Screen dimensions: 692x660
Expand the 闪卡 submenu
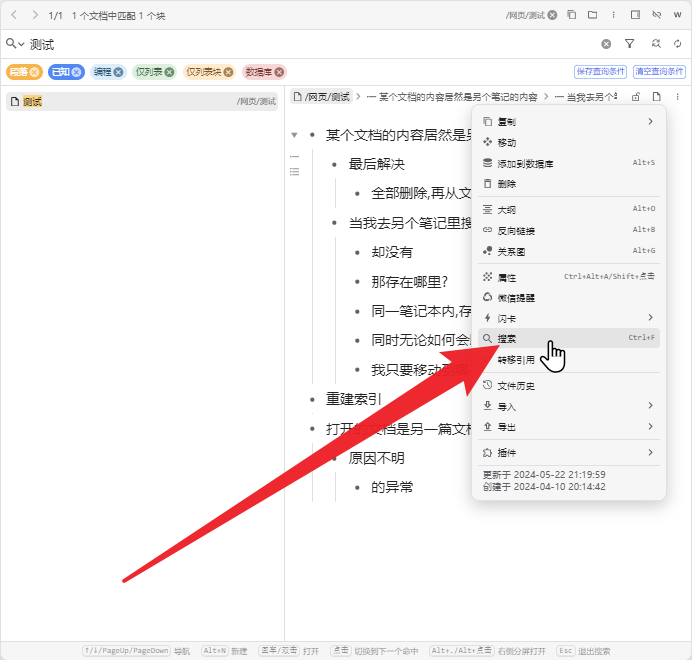tap(568, 318)
